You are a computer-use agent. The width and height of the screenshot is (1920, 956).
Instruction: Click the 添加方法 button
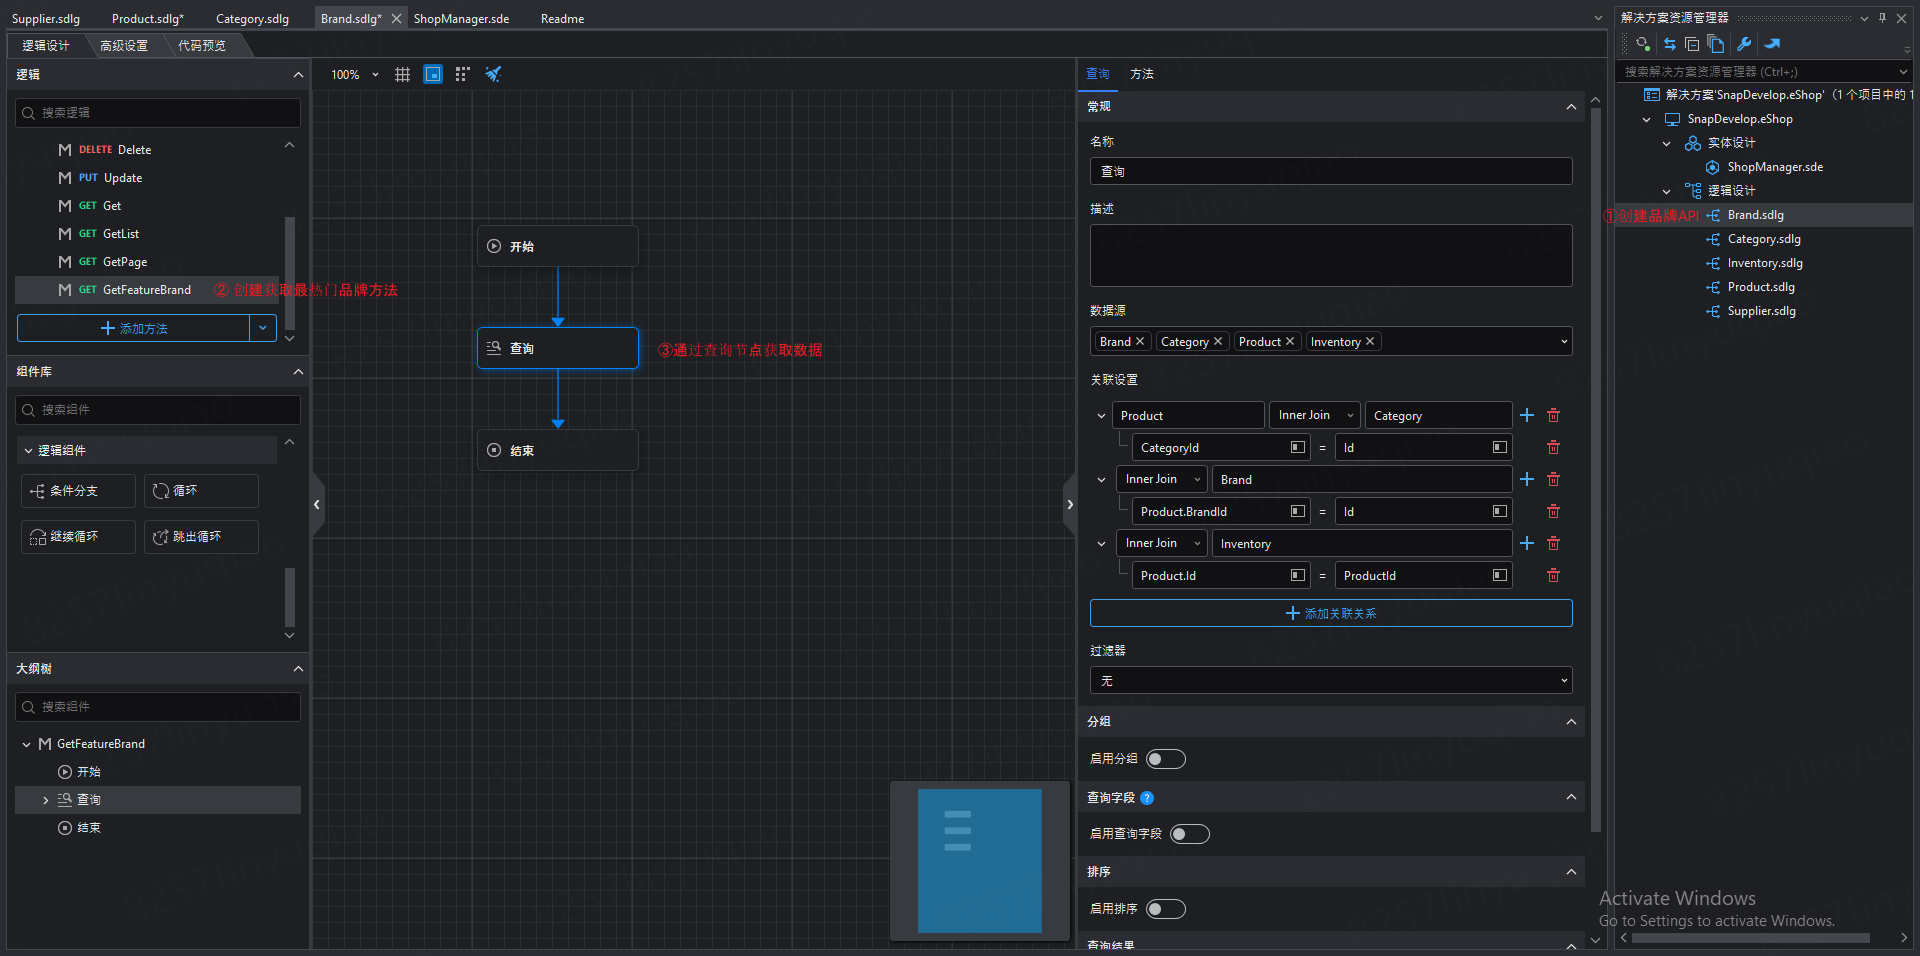[x=134, y=328]
